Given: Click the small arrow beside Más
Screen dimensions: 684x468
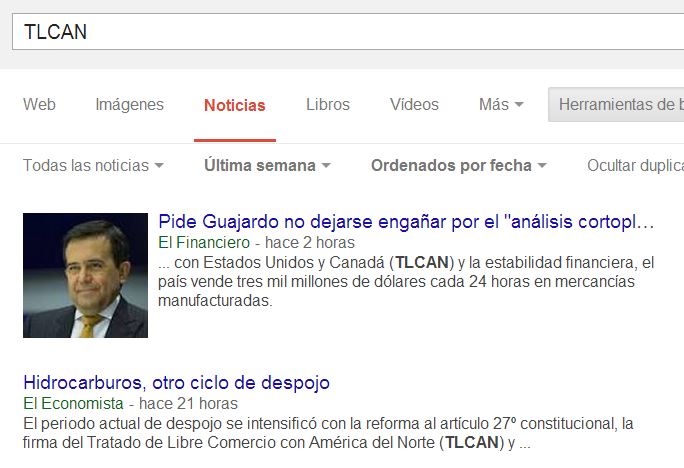Looking at the screenshot, I should (x=519, y=105).
